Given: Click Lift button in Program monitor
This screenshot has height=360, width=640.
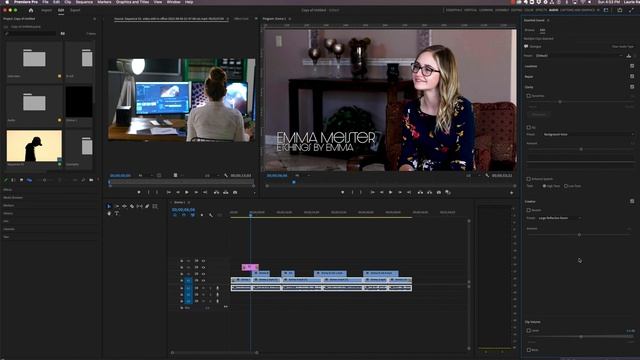Looking at the screenshot, I should coord(420,192).
